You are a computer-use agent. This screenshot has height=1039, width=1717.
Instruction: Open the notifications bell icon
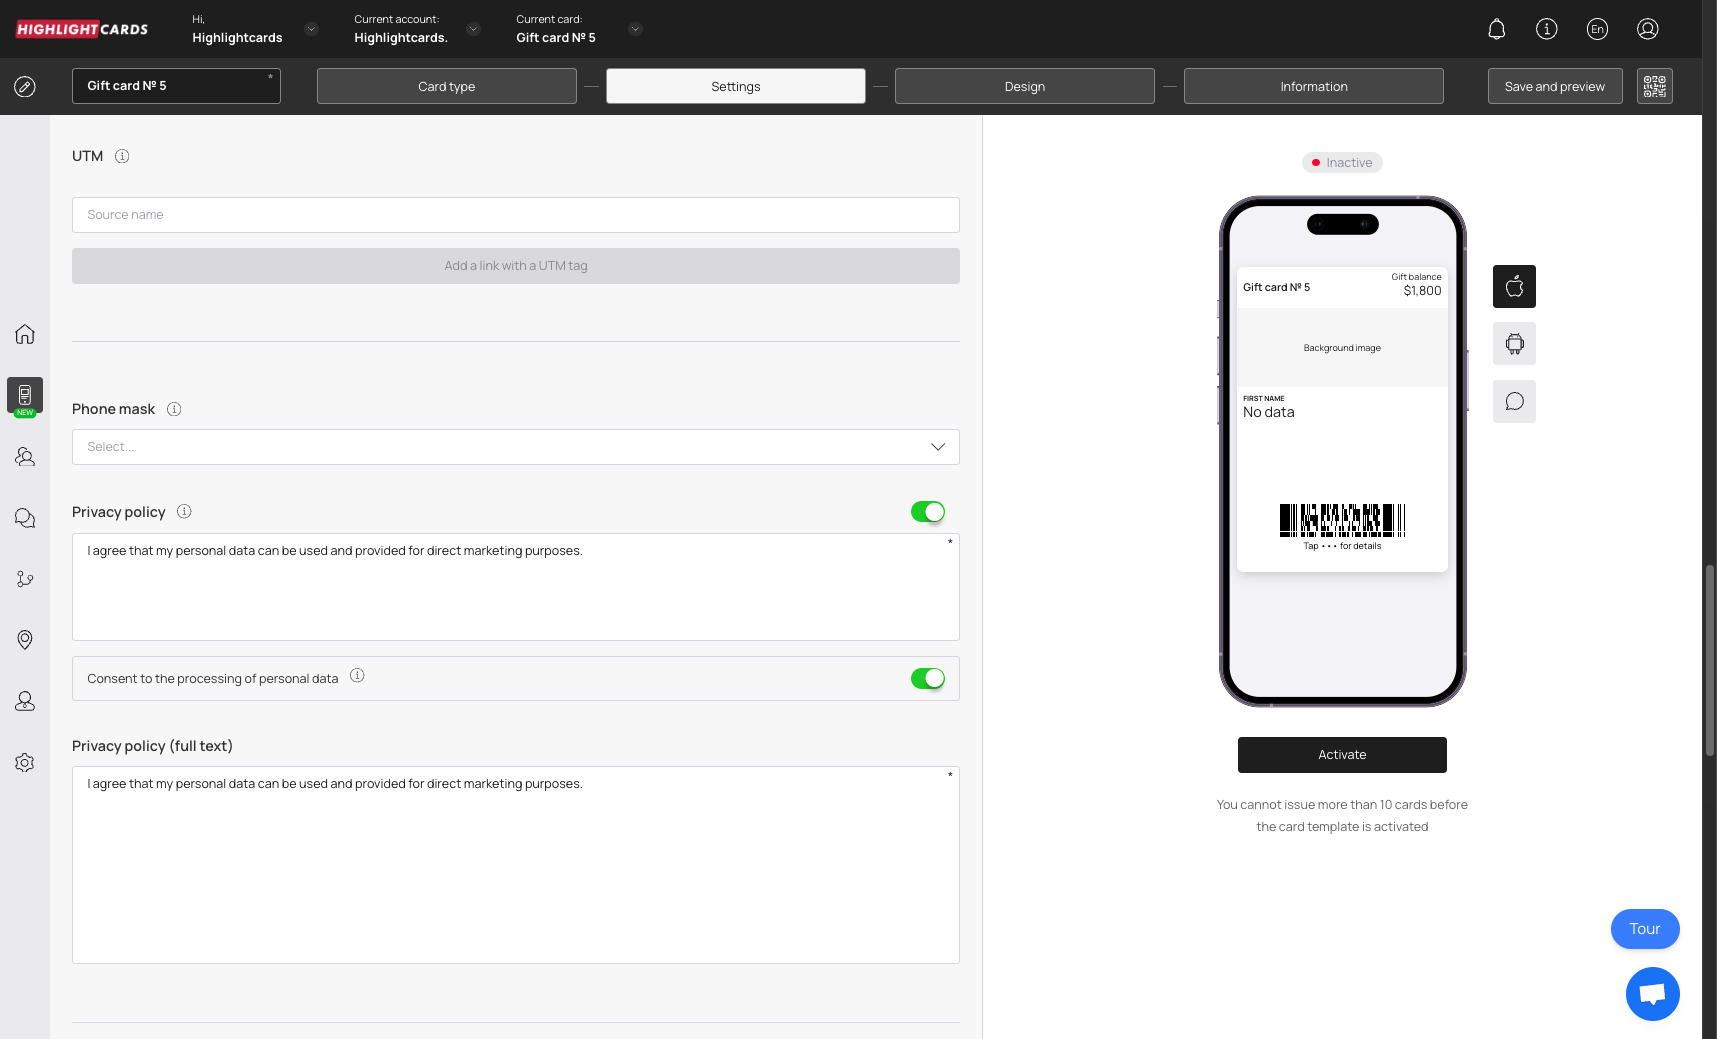pyautogui.click(x=1496, y=29)
